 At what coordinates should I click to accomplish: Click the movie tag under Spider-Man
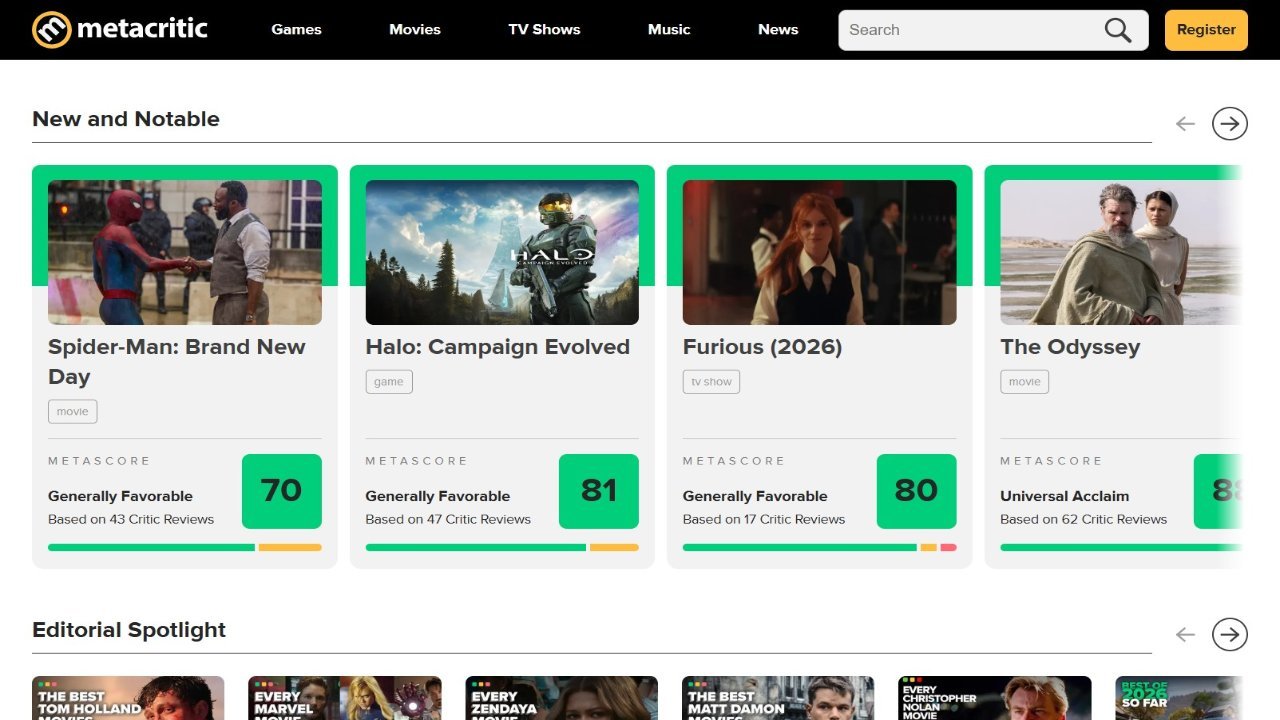pos(72,411)
